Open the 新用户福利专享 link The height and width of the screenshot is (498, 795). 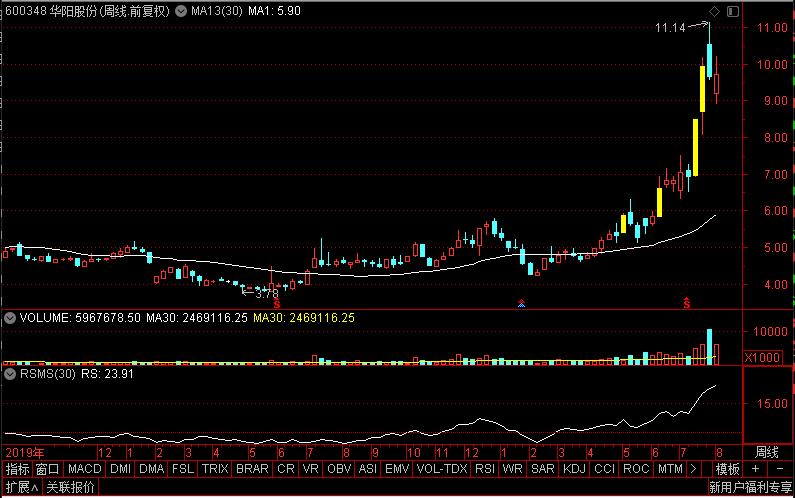[749, 488]
